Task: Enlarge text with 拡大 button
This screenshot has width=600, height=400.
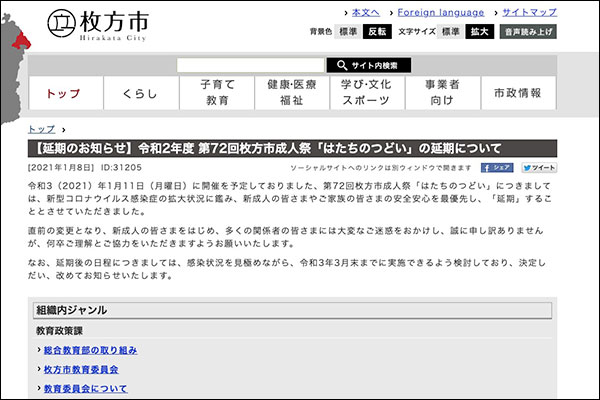Action: 480,32
